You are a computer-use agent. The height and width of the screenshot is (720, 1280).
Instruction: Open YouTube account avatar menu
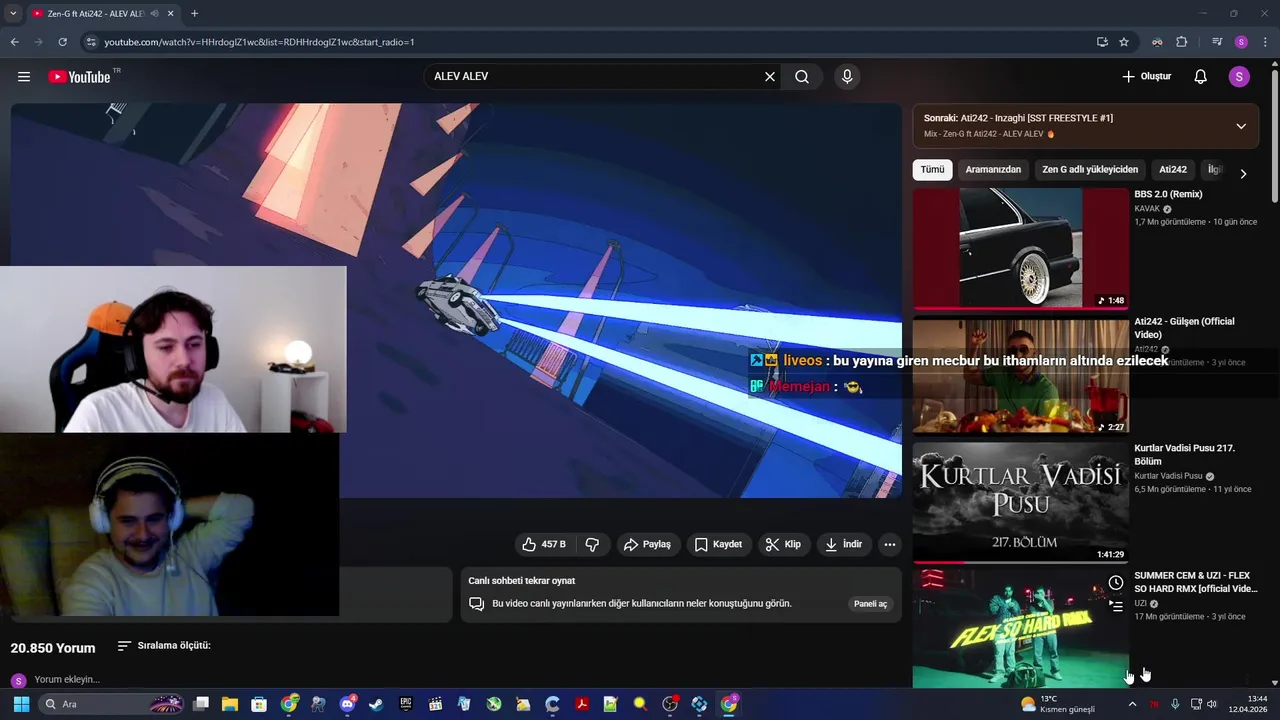(x=1239, y=77)
